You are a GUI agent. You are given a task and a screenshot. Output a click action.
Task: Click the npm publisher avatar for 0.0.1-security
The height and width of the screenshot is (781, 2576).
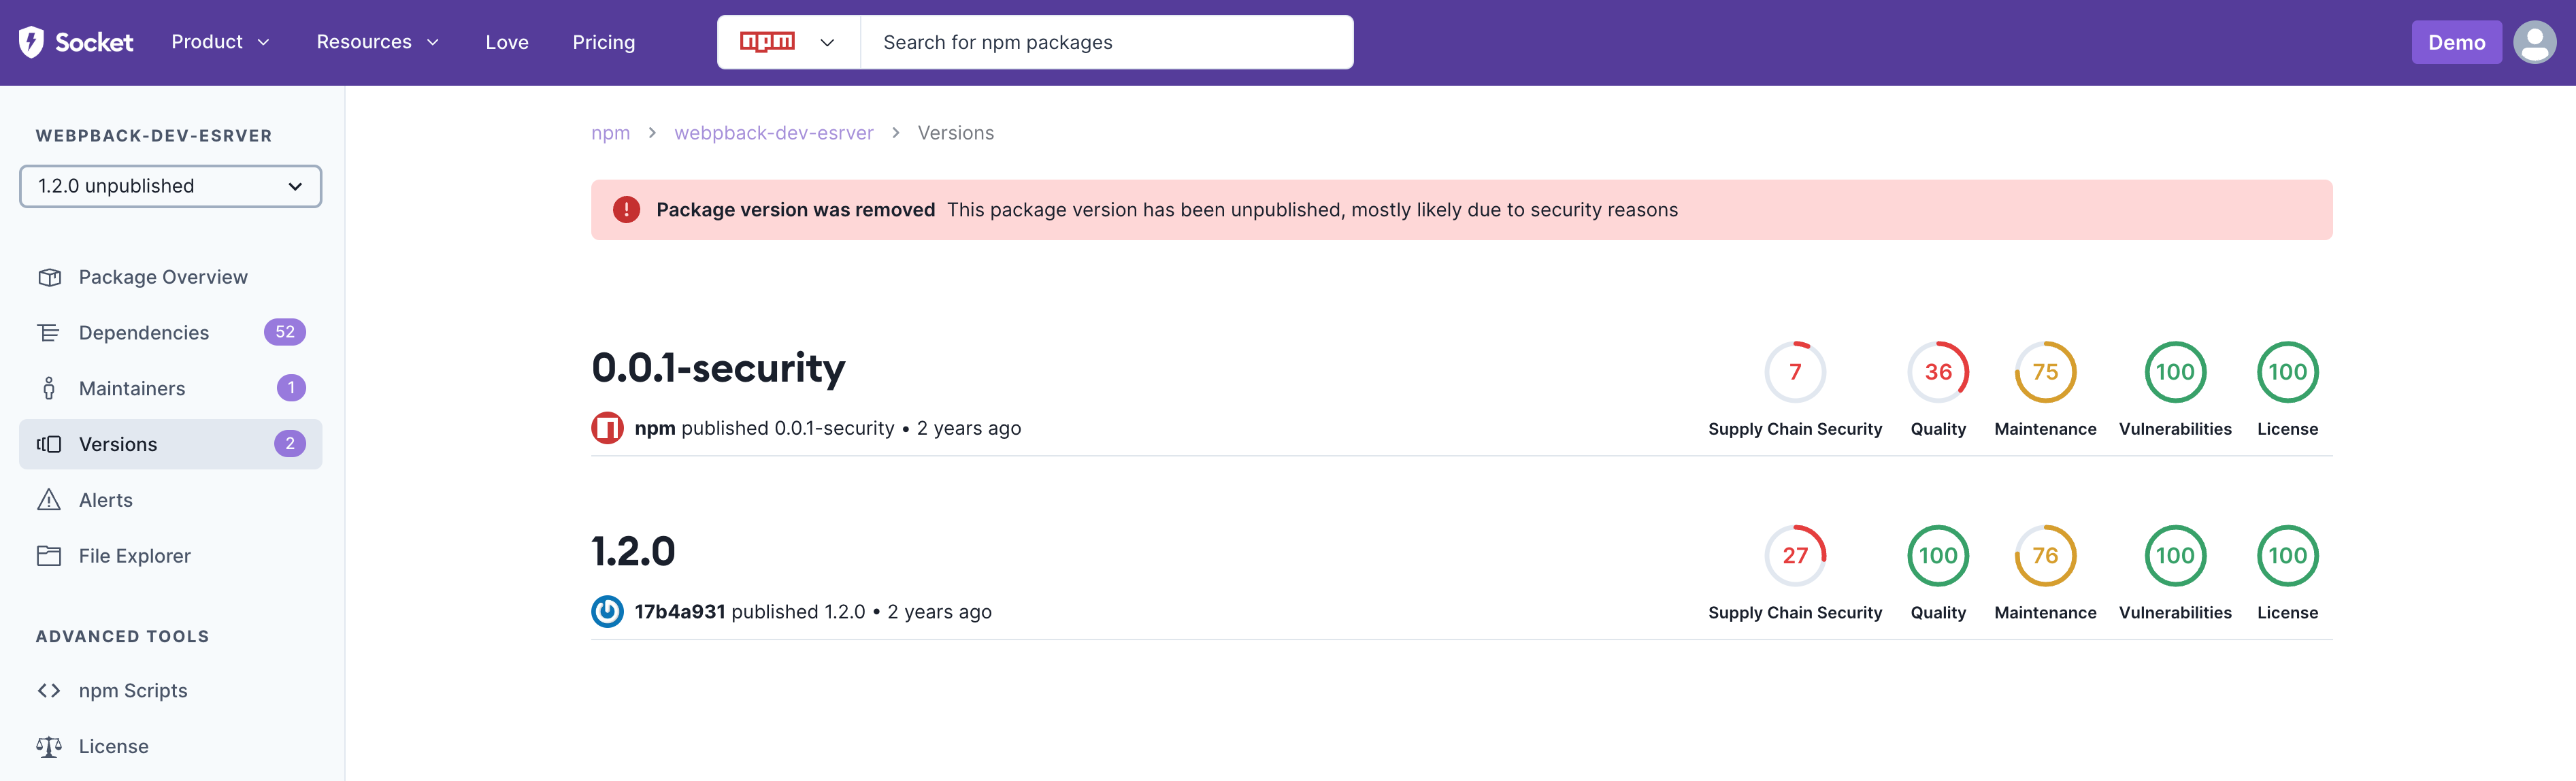[x=607, y=428]
